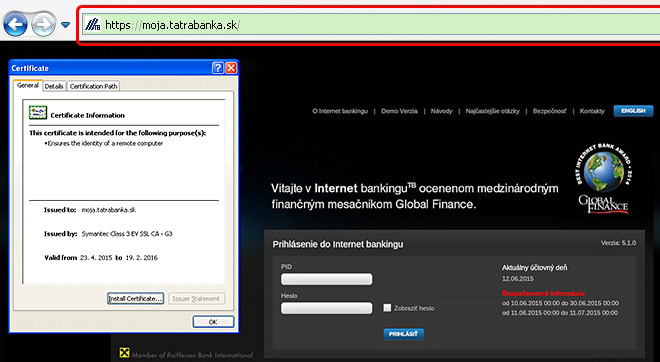Image resolution: width=660 pixels, height=362 pixels.
Task: Click the Raiffeisen Bank yellow logo icon
Action: point(124,353)
